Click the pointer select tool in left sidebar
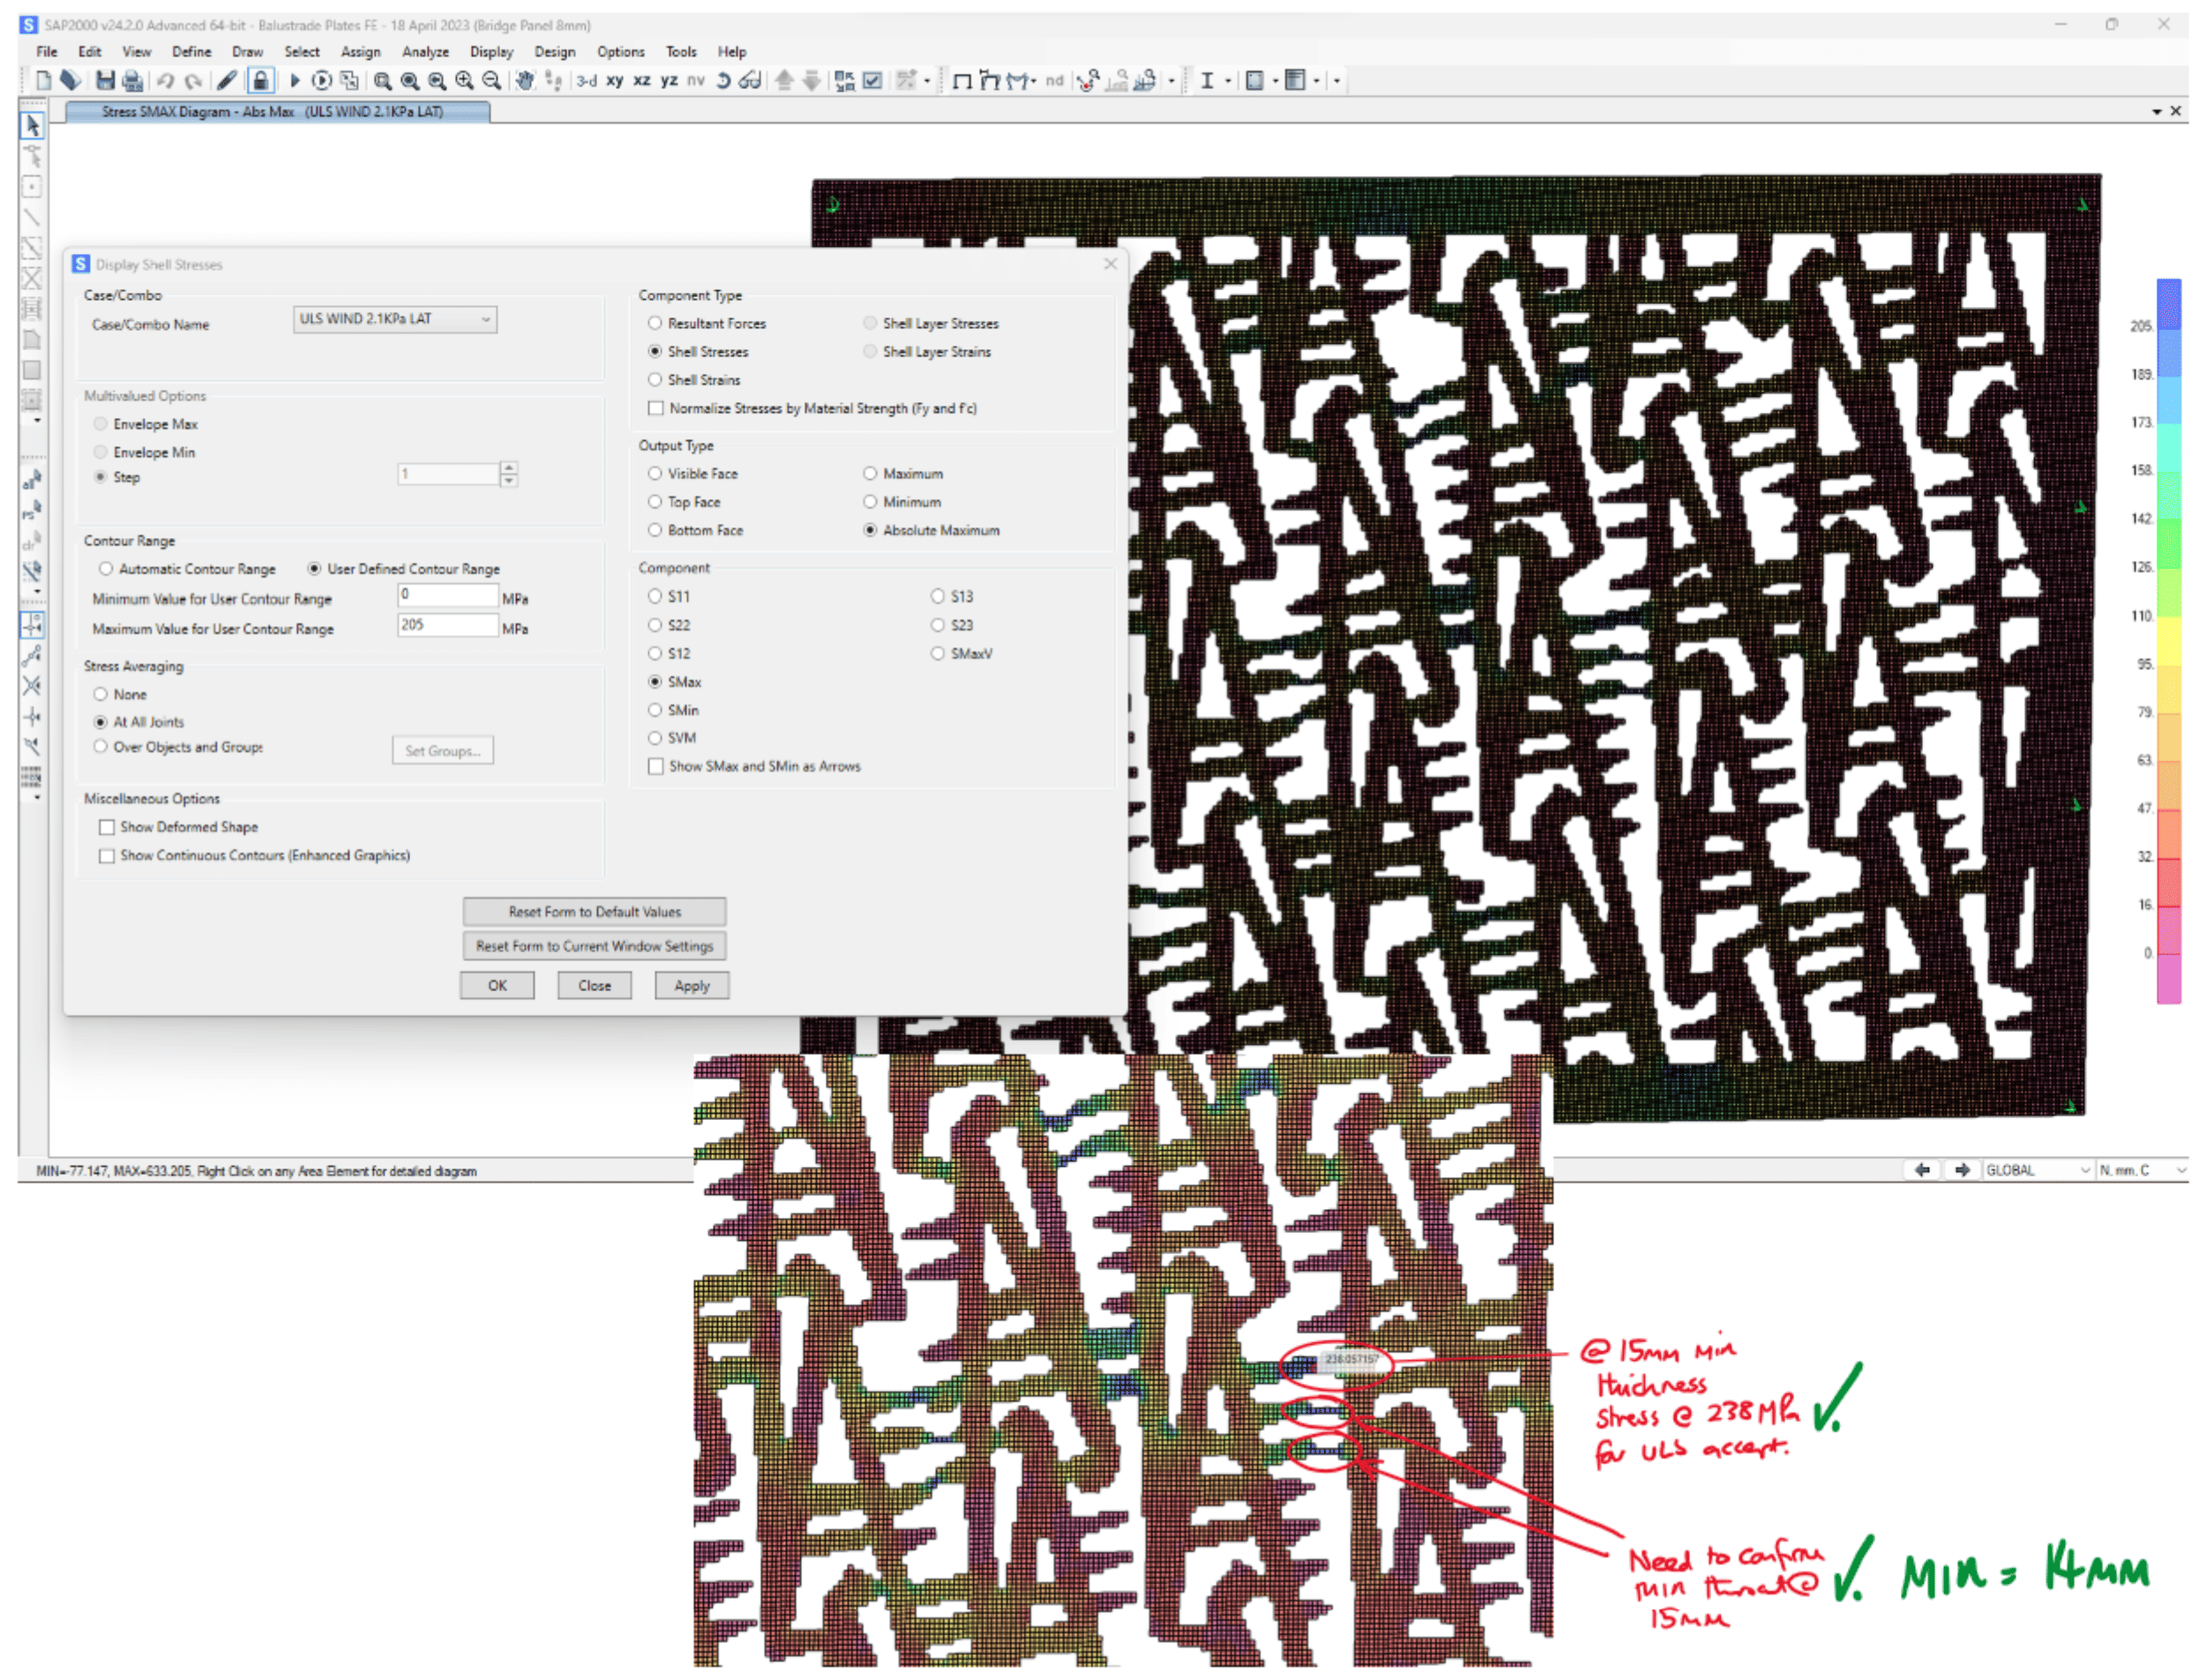 (x=32, y=126)
